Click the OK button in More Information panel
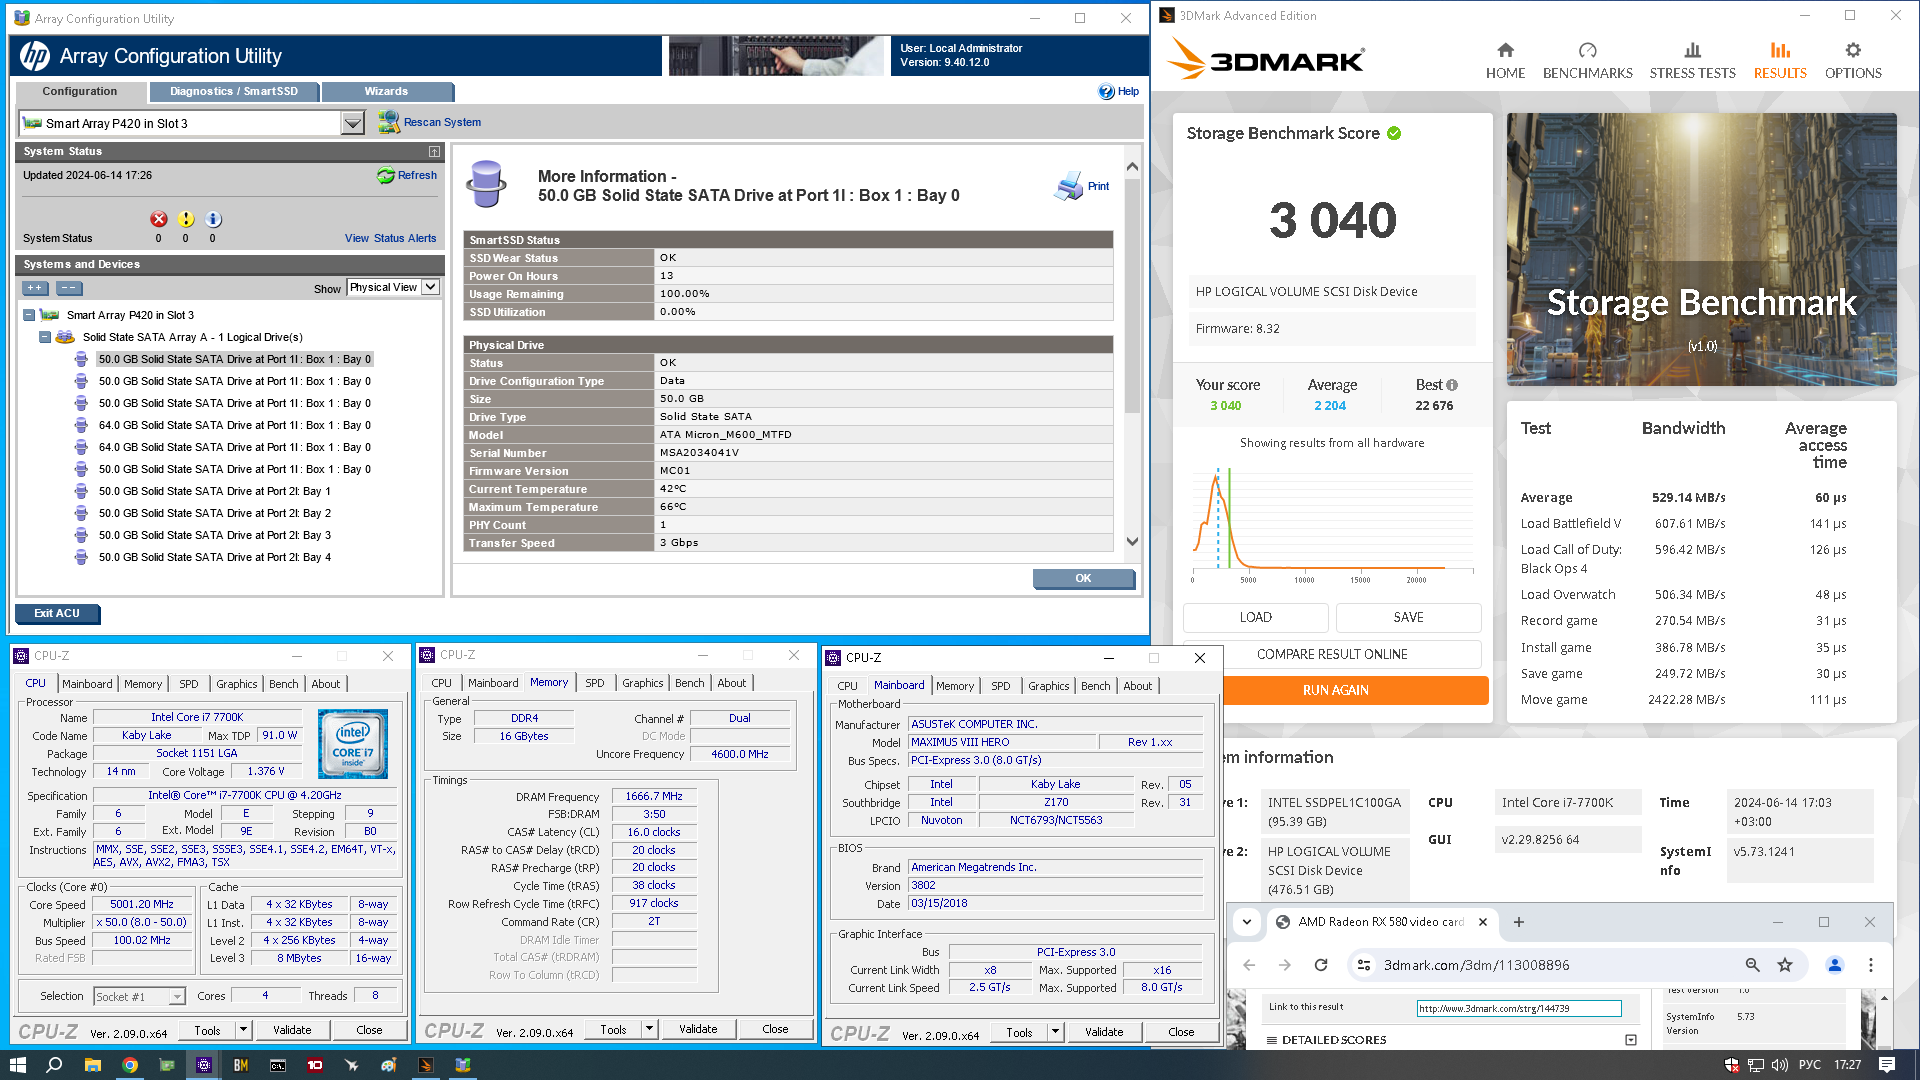The width and height of the screenshot is (1920, 1080). tap(1083, 578)
